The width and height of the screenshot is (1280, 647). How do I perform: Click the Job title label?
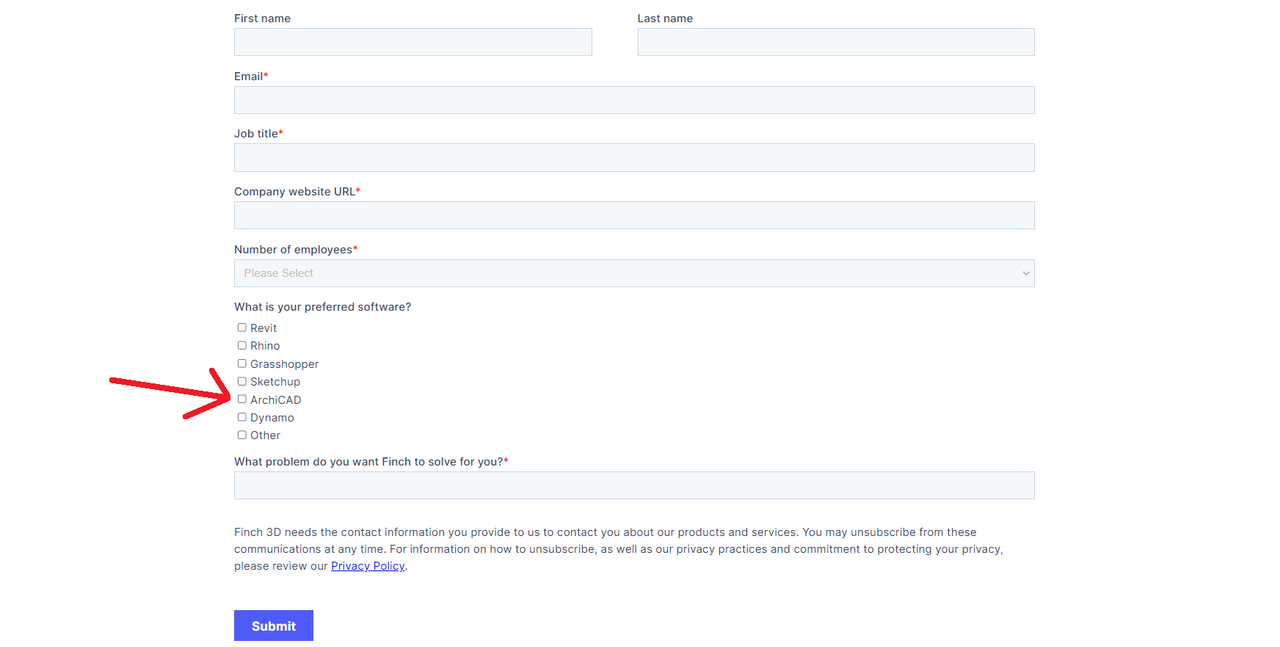(x=258, y=134)
